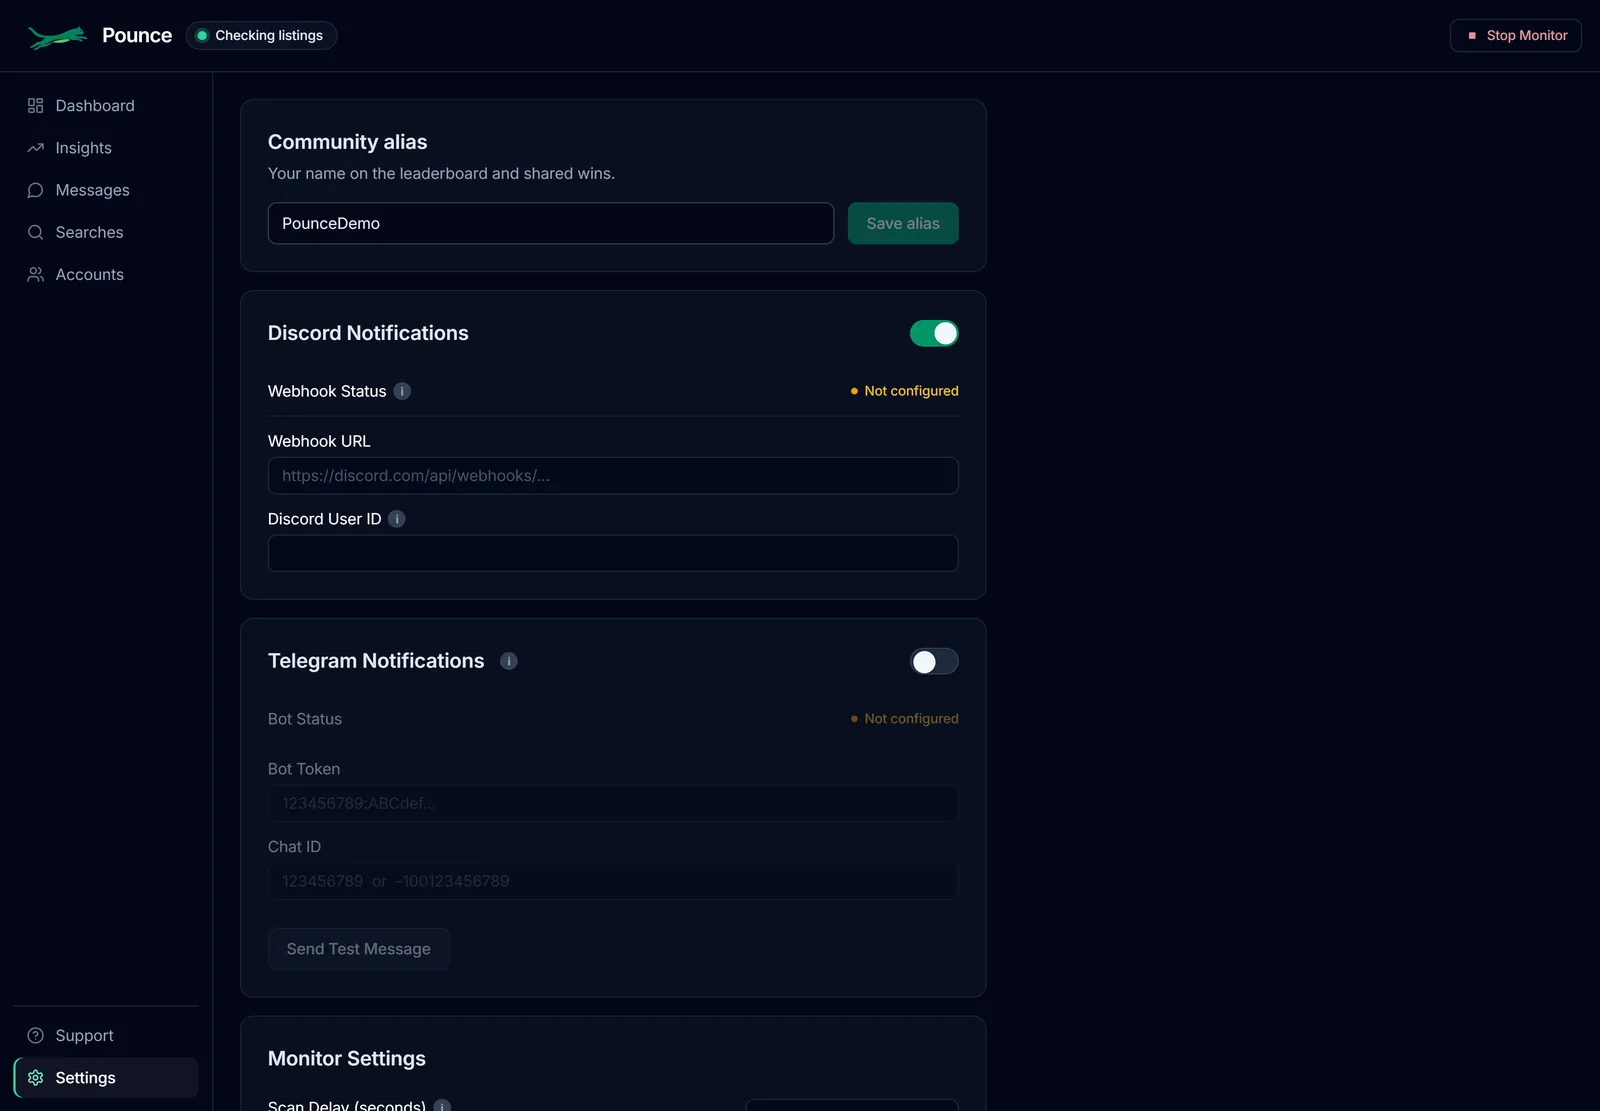Click the Searches magnifier icon
This screenshot has height=1111, width=1600.
[35, 232]
